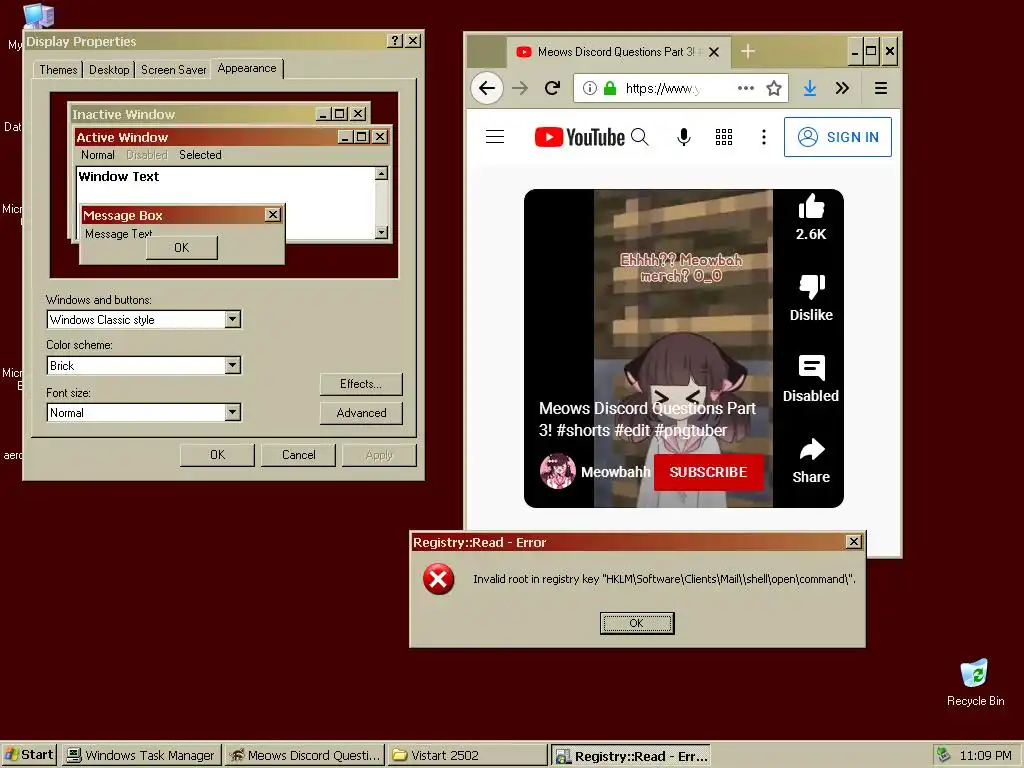
Task: Expand the Windows and buttons dropdown
Action: pos(232,319)
